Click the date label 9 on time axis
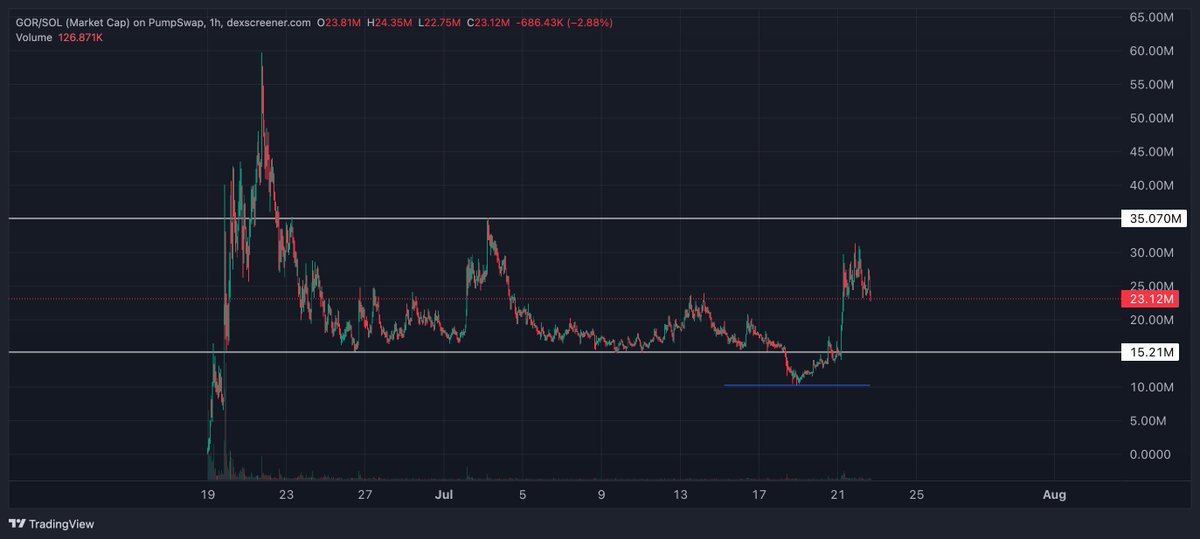 601,495
